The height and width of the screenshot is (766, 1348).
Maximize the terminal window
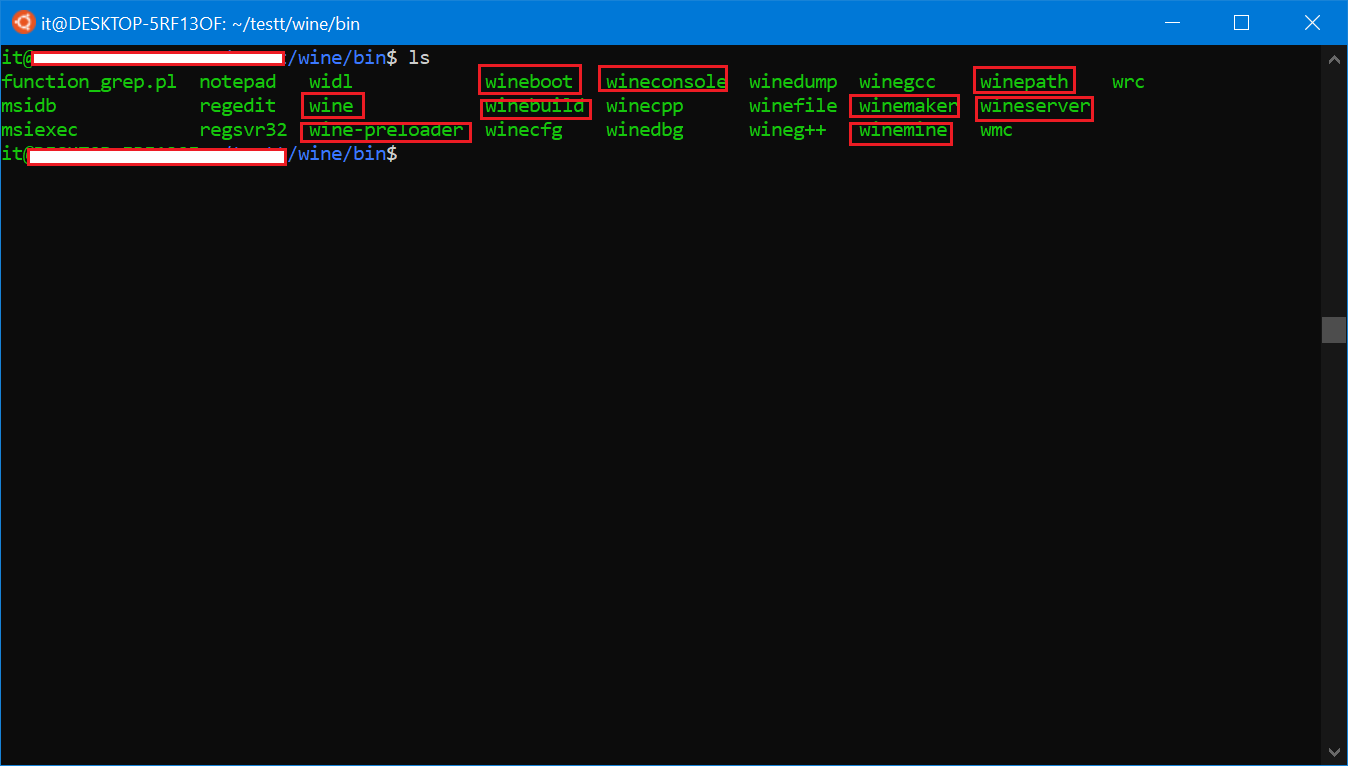click(x=1242, y=23)
